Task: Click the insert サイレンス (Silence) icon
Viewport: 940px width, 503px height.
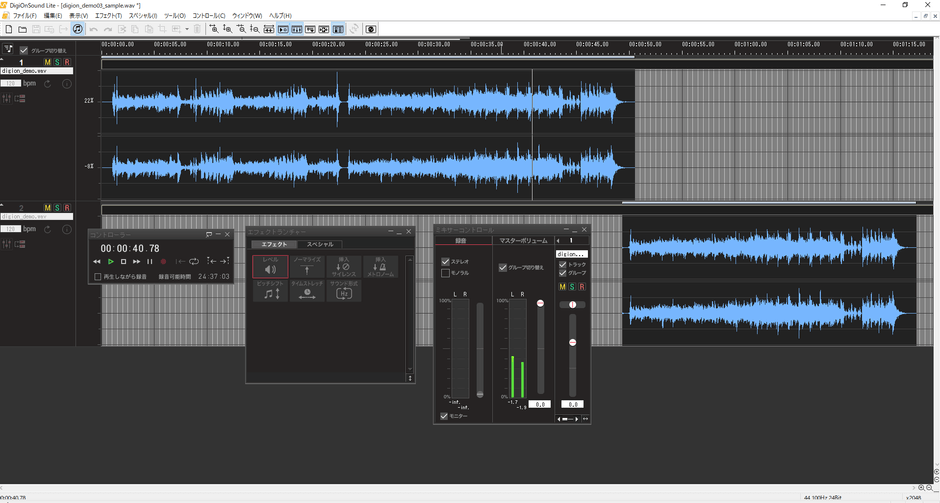Action: coord(343,266)
